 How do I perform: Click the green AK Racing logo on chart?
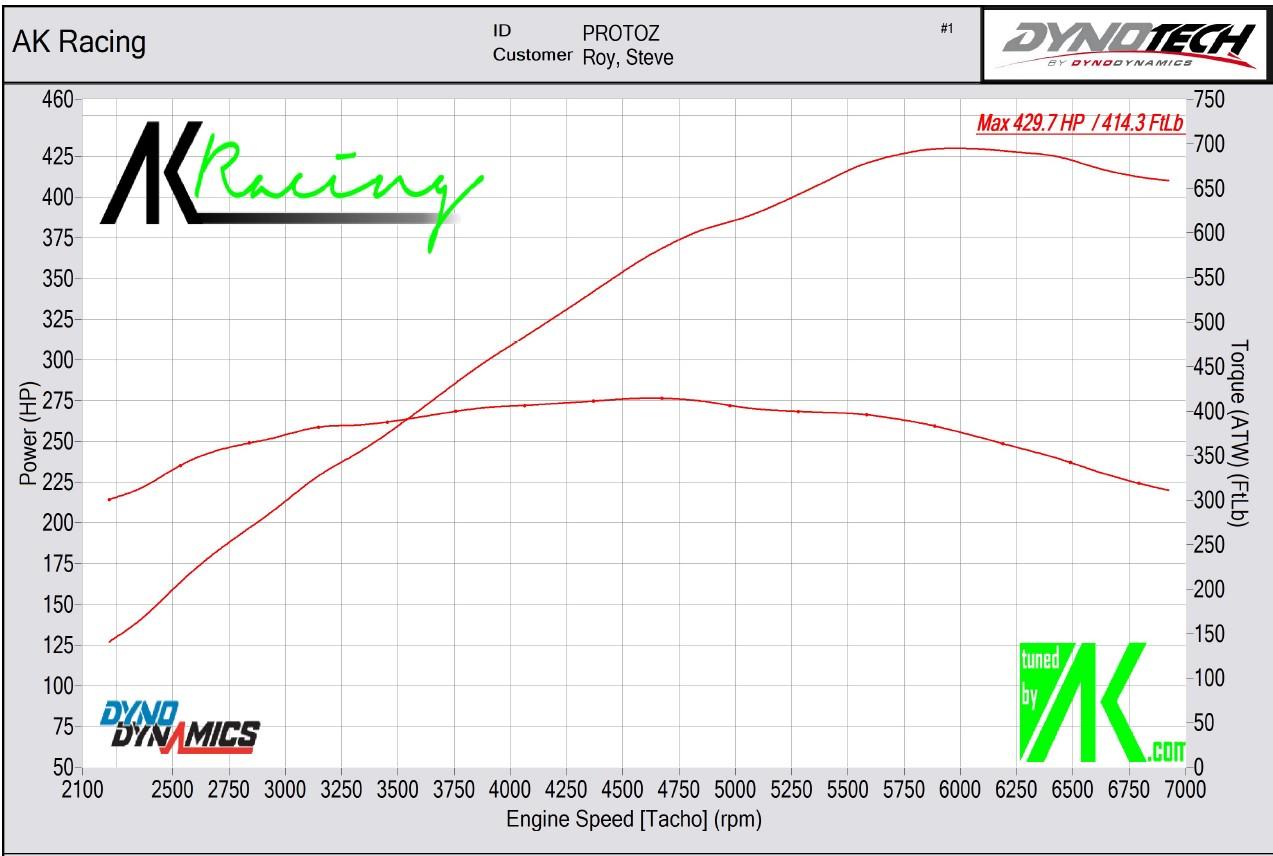[x=292, y=187]
